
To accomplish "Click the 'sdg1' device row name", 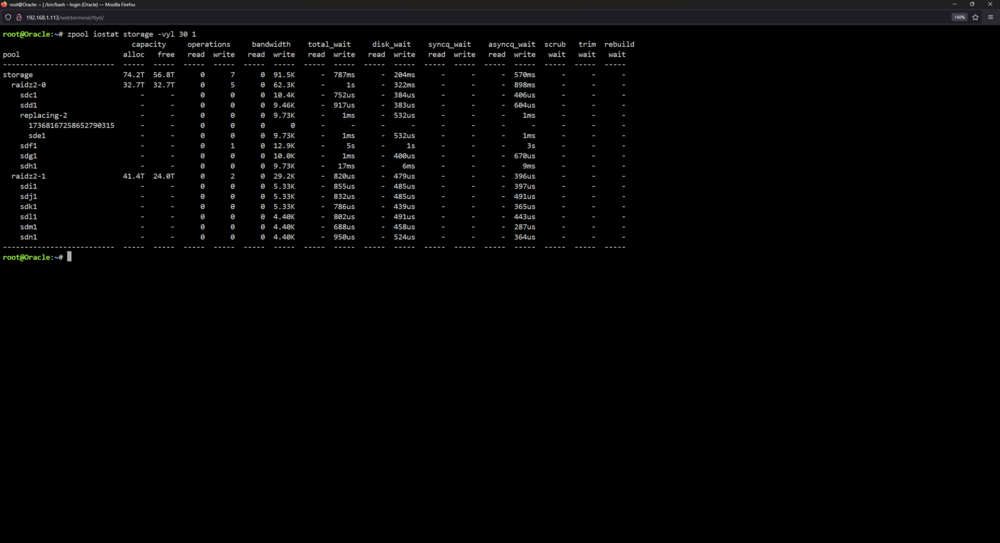I will [29, 156].
